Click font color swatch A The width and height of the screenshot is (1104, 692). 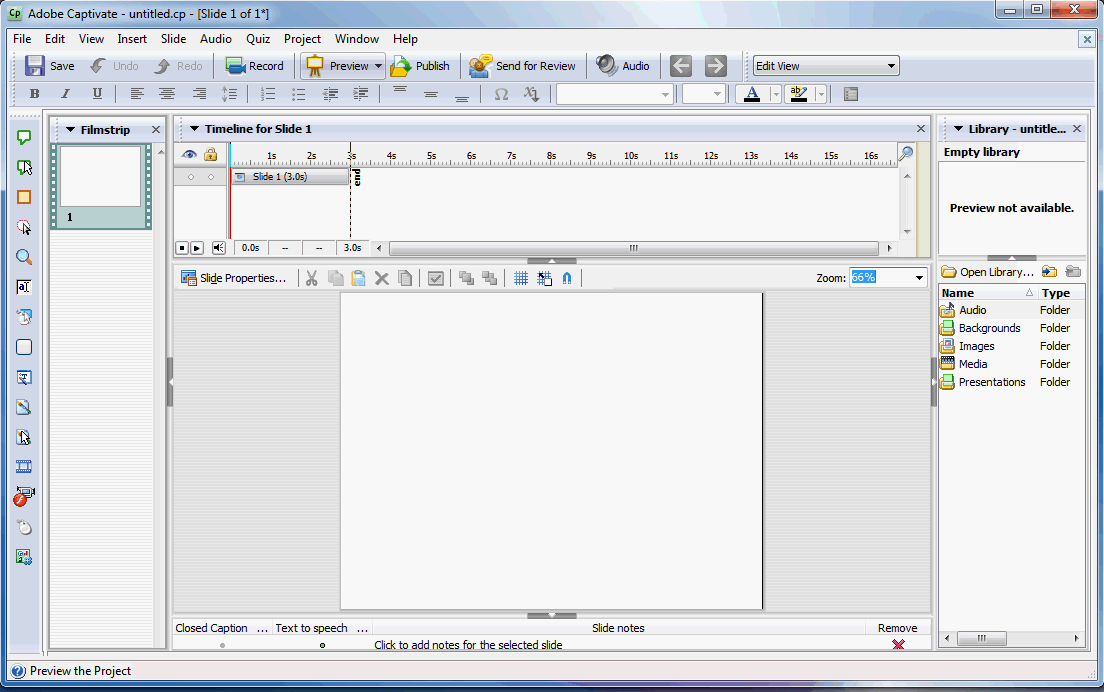click(x=752, y=94)
